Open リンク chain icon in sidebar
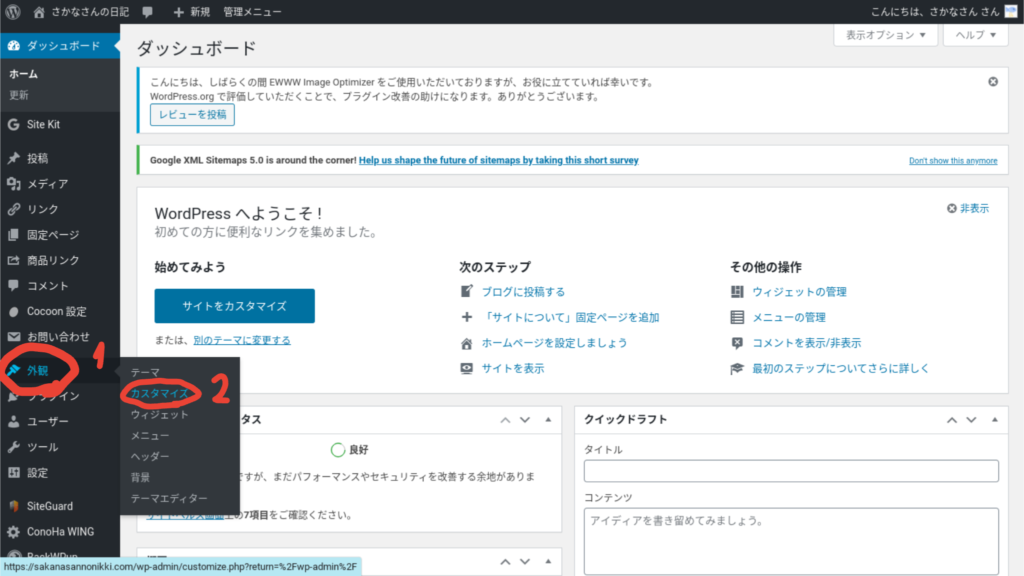 (x=13, y=209)
